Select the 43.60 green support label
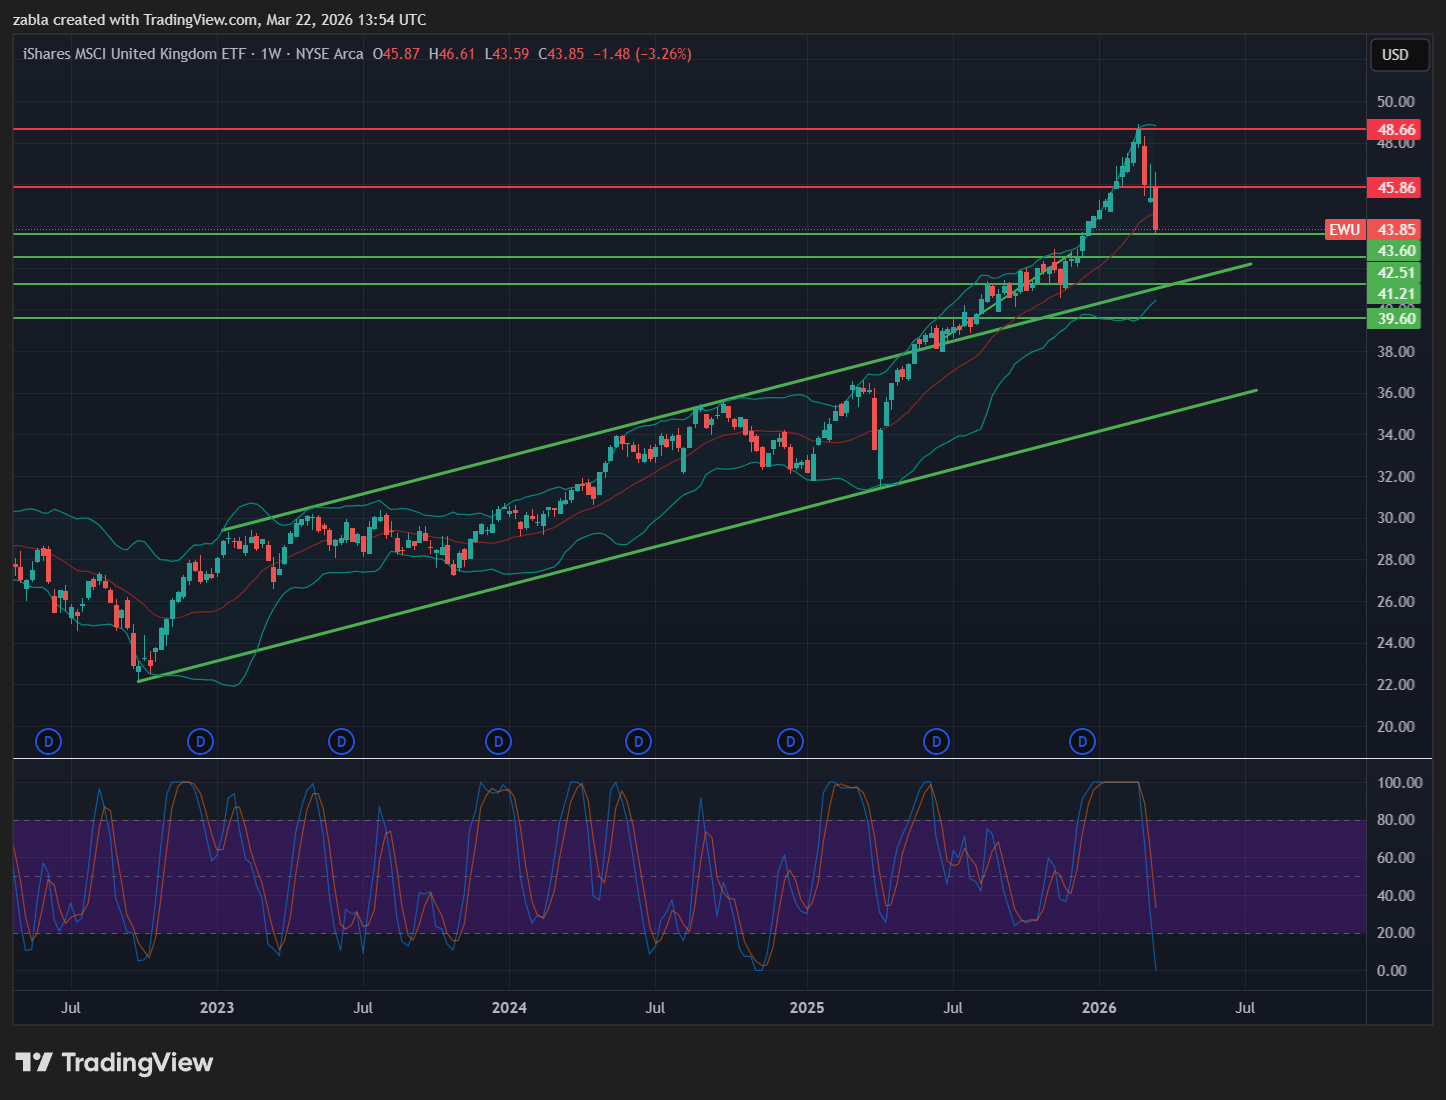Image resolution: width=1446 pixels, height=1100 pixels. coord(1396,251)
